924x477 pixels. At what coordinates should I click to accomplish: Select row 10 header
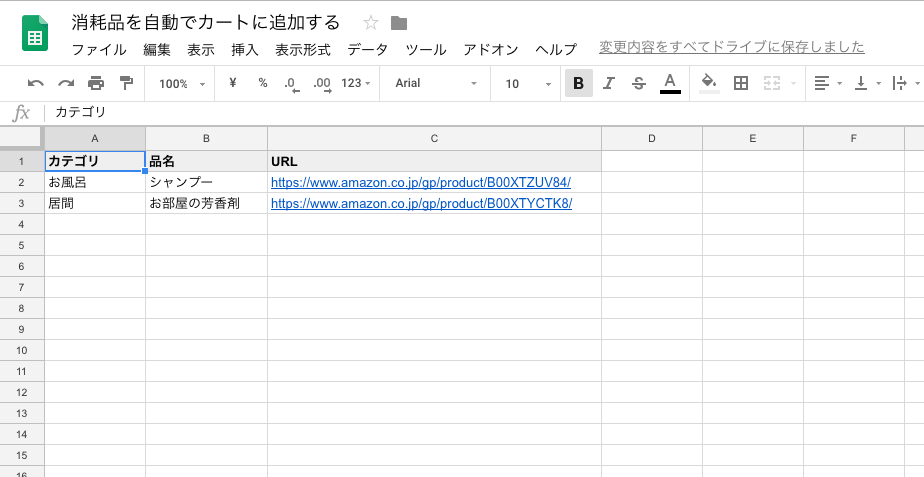(22, 350)
